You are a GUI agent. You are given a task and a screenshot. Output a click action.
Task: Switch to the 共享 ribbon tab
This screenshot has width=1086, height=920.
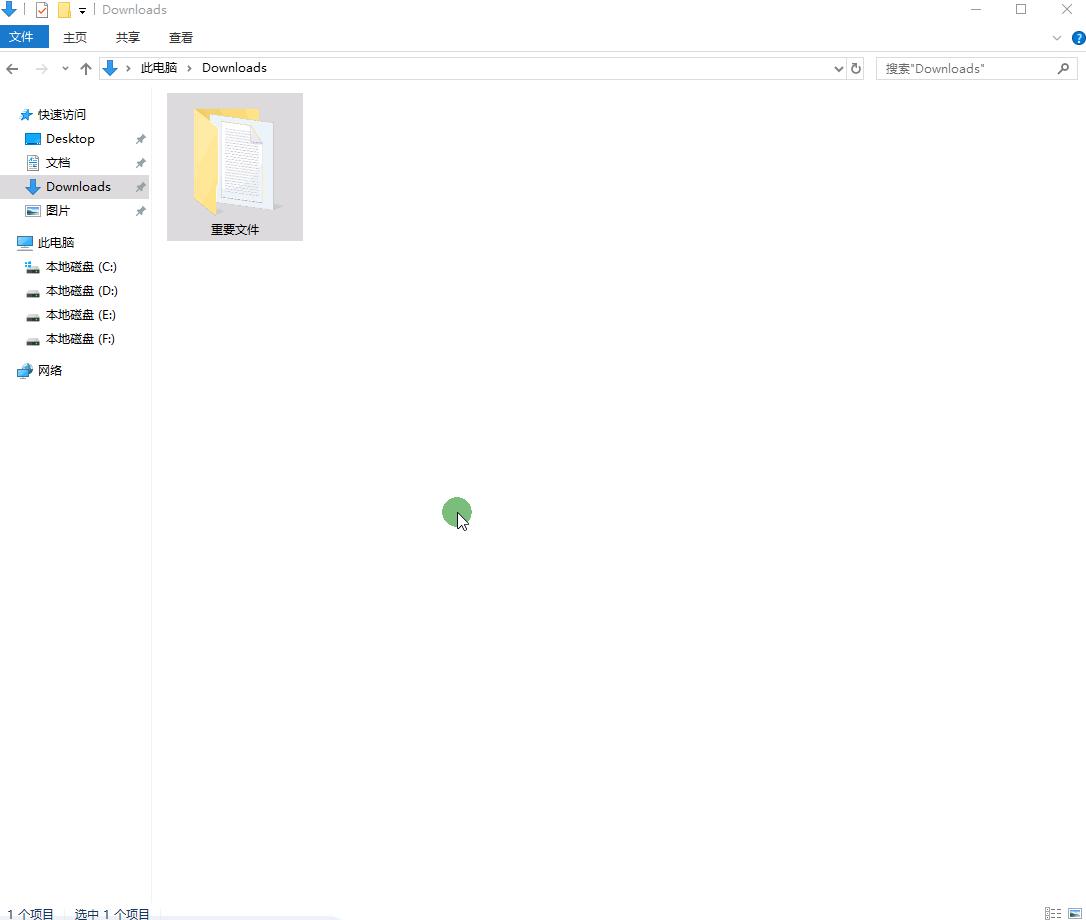pyautogui.click(x=127, y=37)
